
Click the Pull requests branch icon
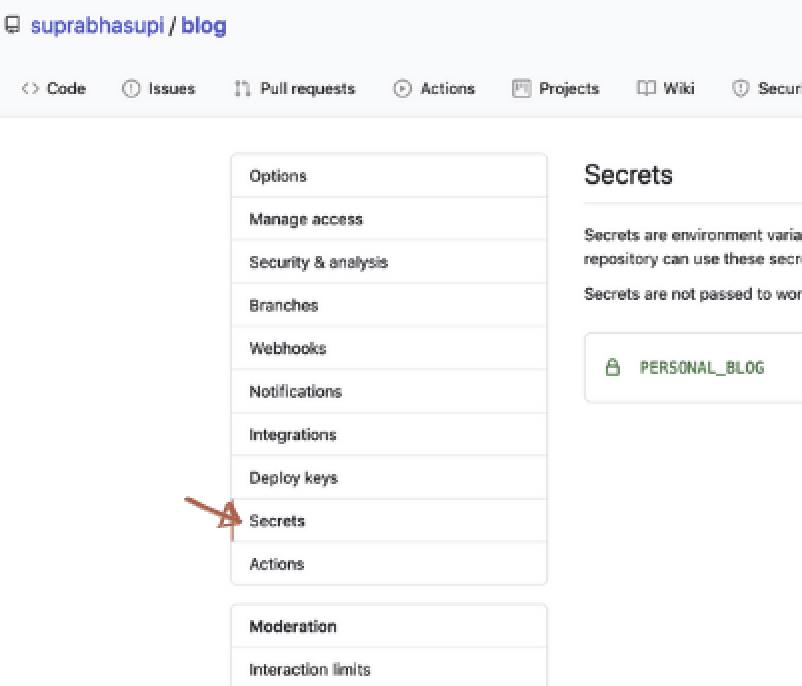242,88
